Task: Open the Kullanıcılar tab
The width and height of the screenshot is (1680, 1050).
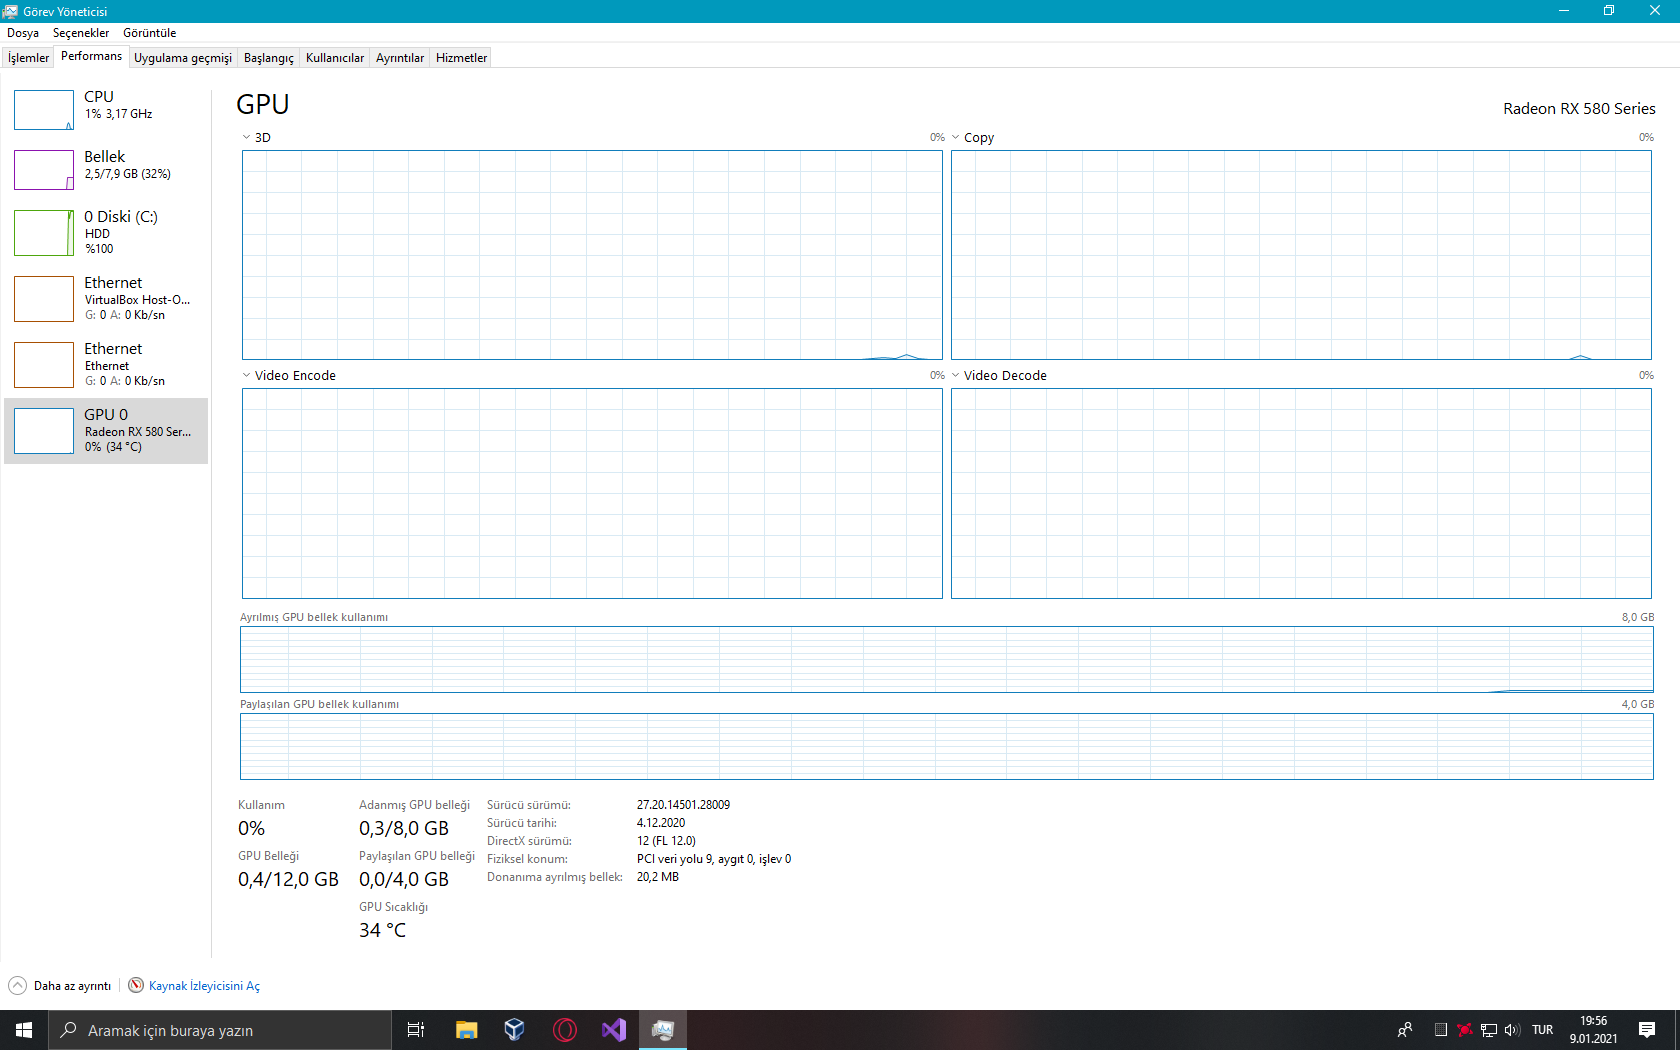Action: coord(335,58)
